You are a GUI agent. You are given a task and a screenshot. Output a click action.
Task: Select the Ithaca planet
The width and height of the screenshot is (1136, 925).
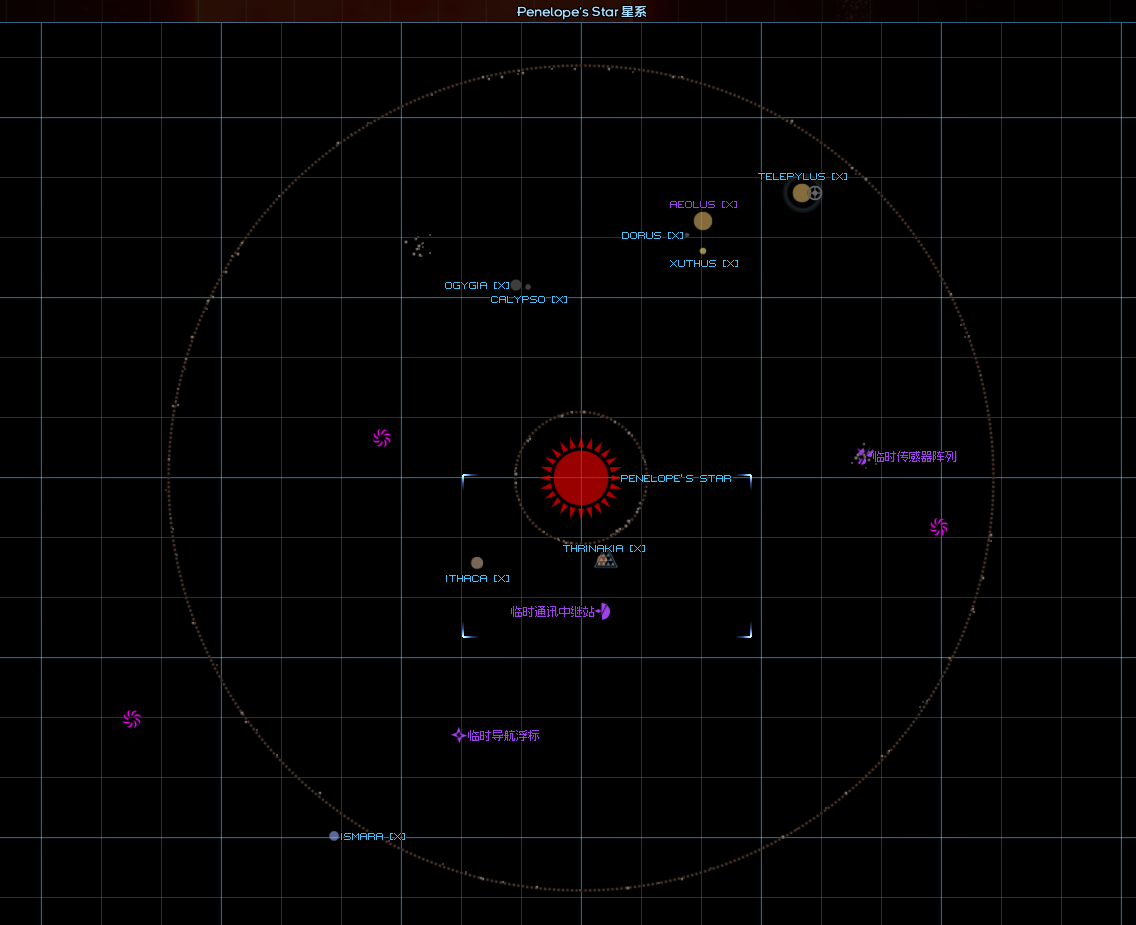[x=477, y=563]
